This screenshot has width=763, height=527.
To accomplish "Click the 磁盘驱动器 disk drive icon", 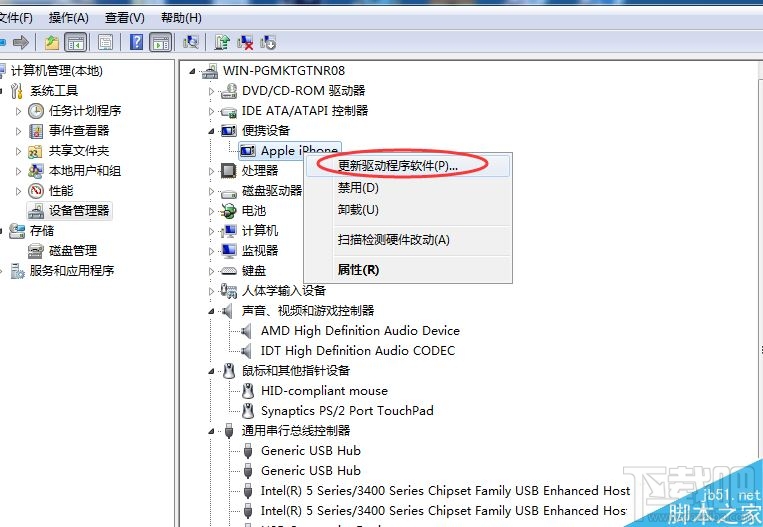I will coord(228,193).
